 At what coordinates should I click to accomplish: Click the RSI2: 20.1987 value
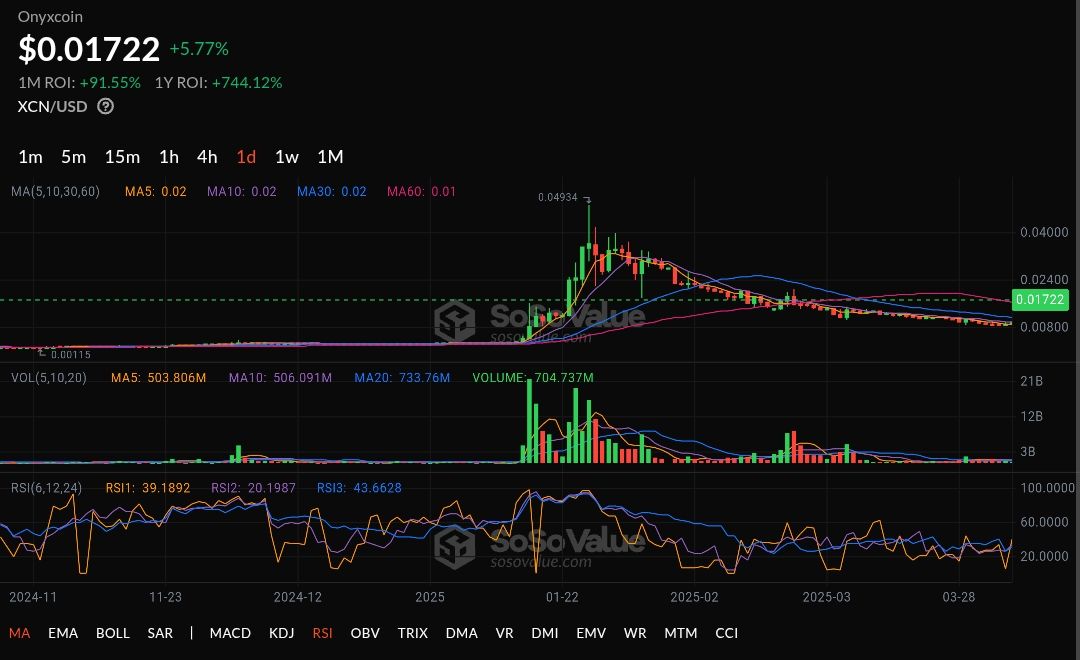pyautogui.click(x=253, y=488)
